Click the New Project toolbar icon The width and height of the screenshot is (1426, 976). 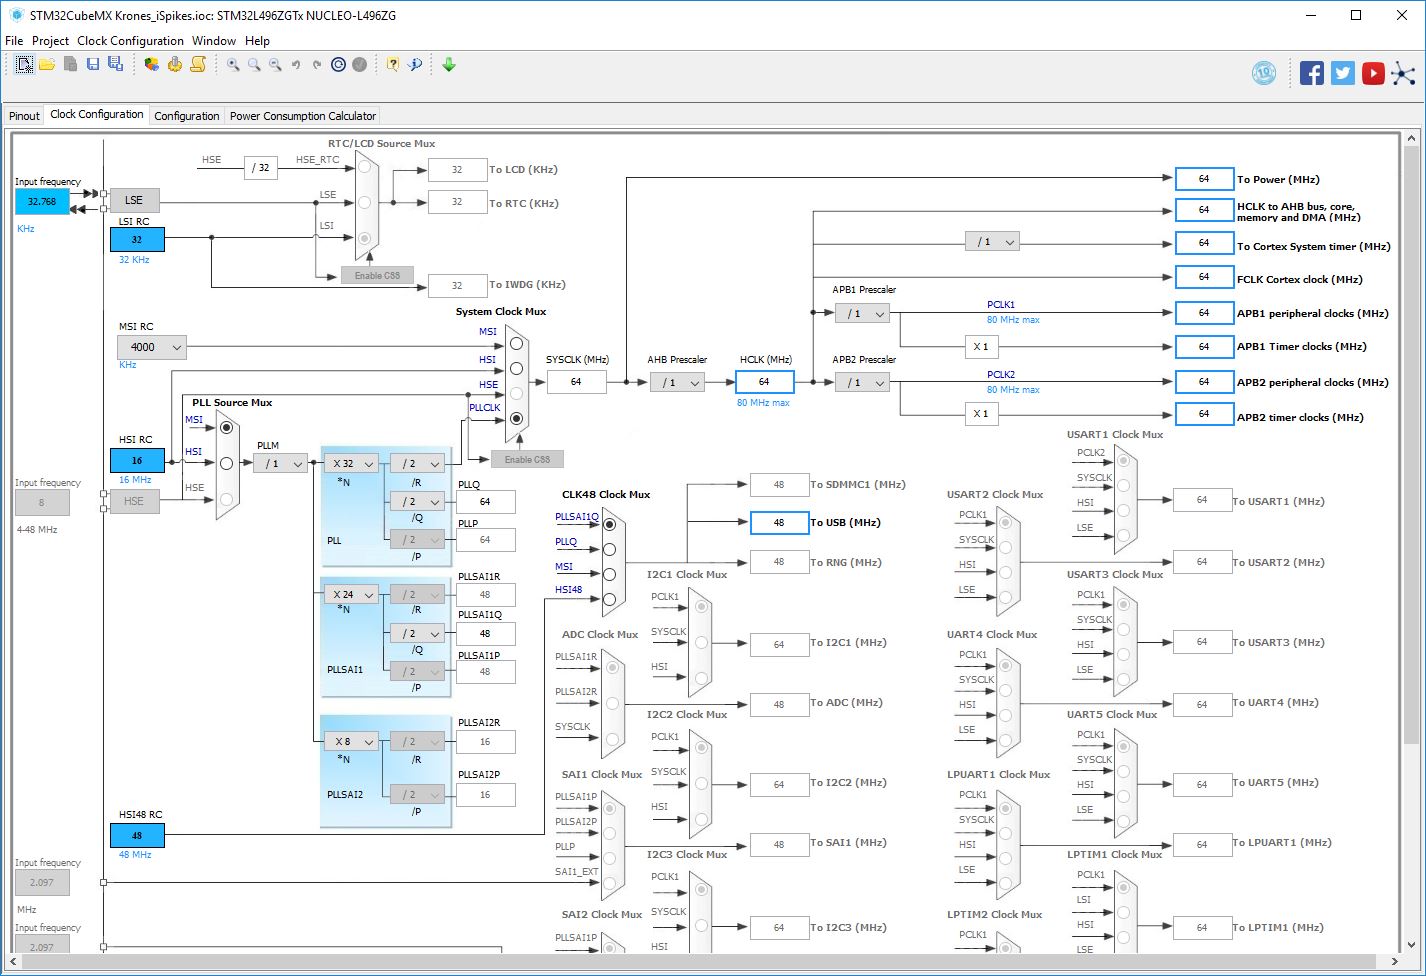[24, 64]
